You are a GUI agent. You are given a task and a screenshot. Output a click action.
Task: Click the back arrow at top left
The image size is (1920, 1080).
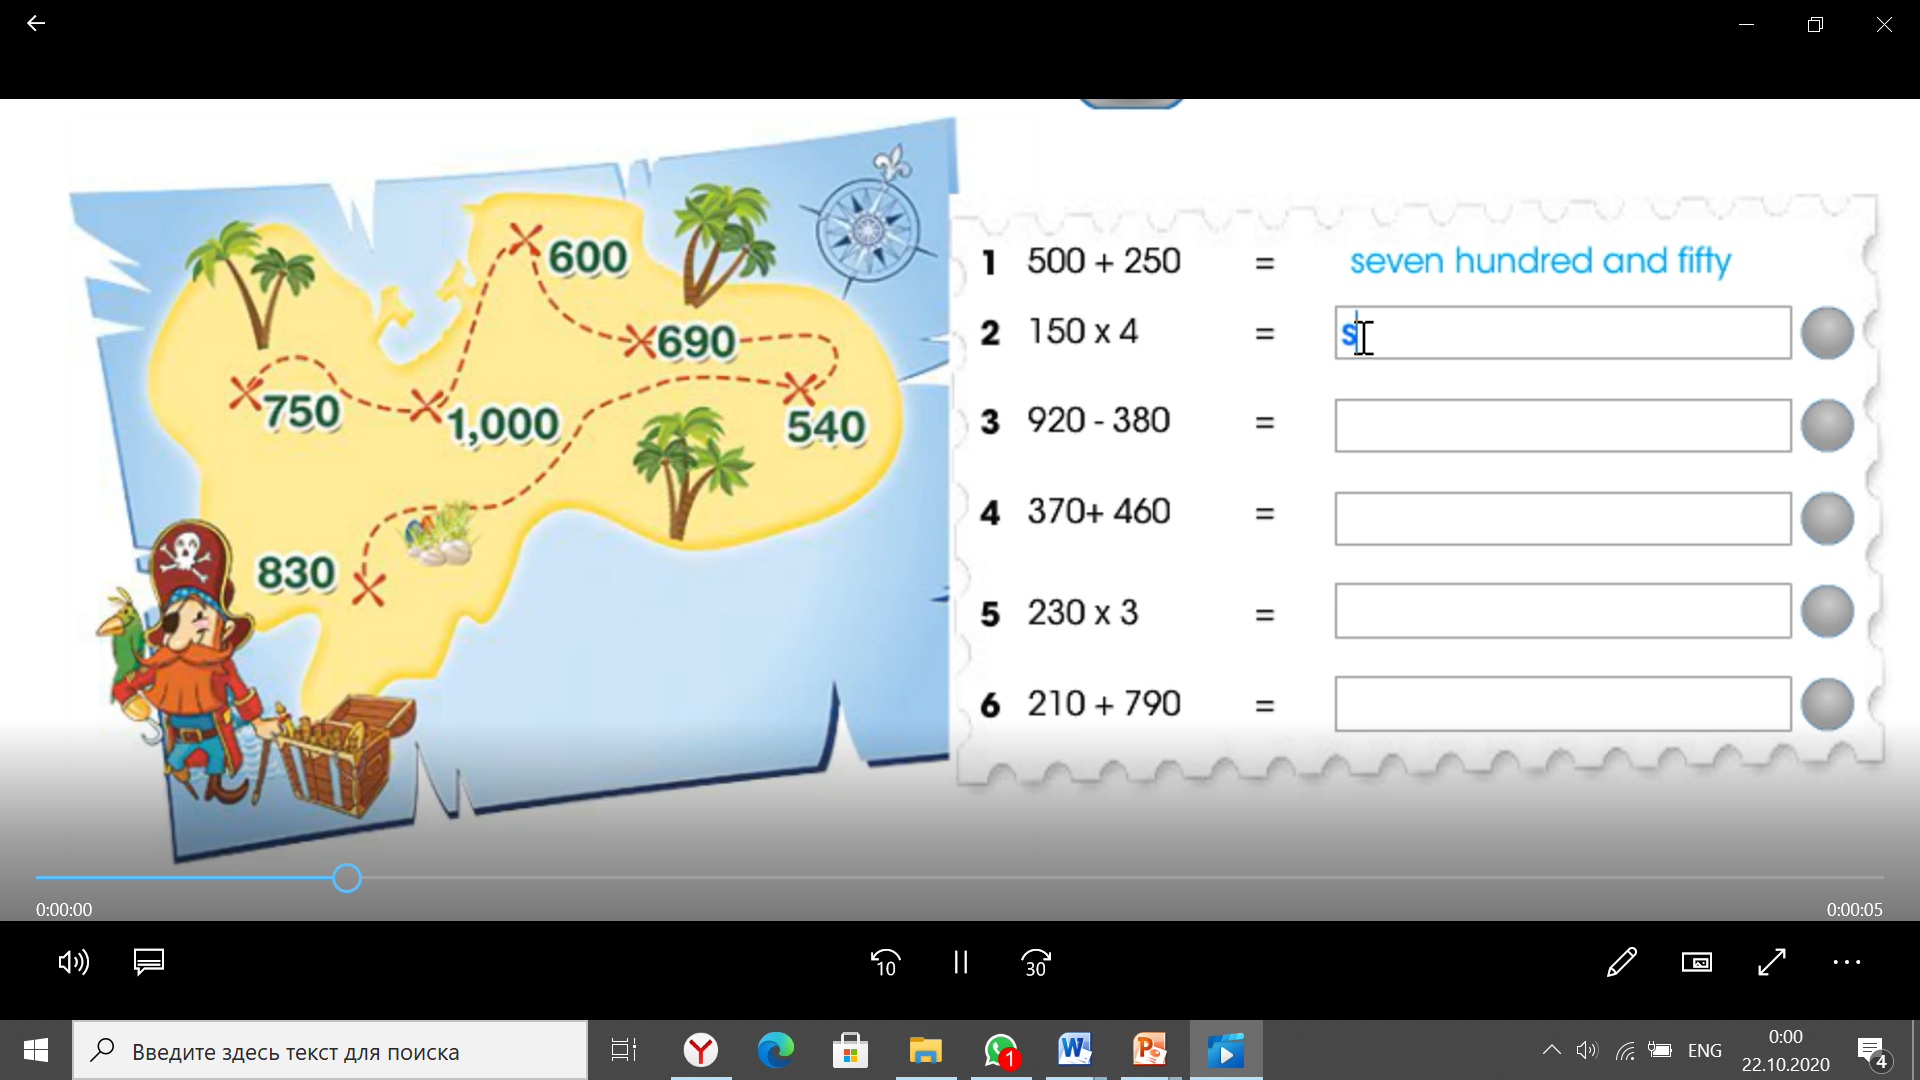(x=36, y=23)
